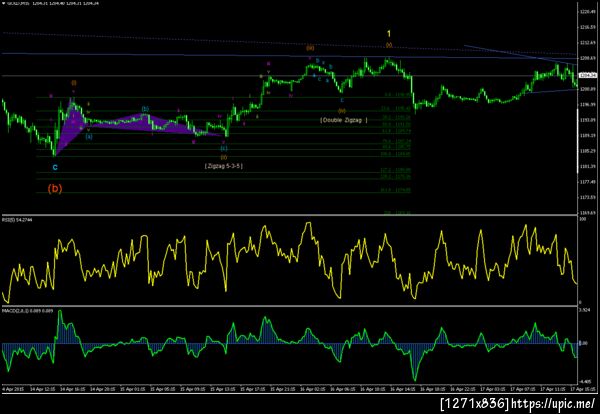
Task: Click the MACD indicator label
Action: [x=28, y=311]
